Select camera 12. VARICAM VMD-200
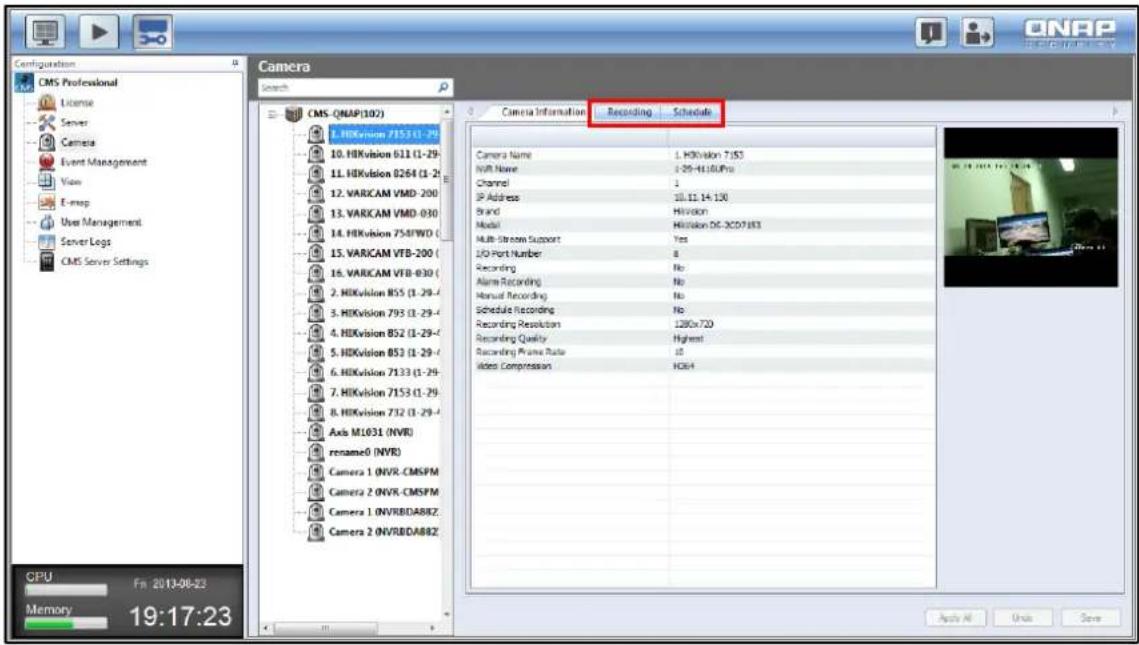Screen dimensions: 1139x645 point(384,194)
